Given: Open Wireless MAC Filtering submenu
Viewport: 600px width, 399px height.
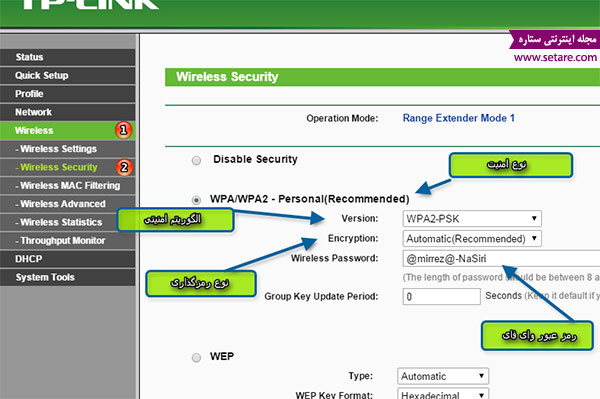Looking at the screenshot, I should point(67,186).
